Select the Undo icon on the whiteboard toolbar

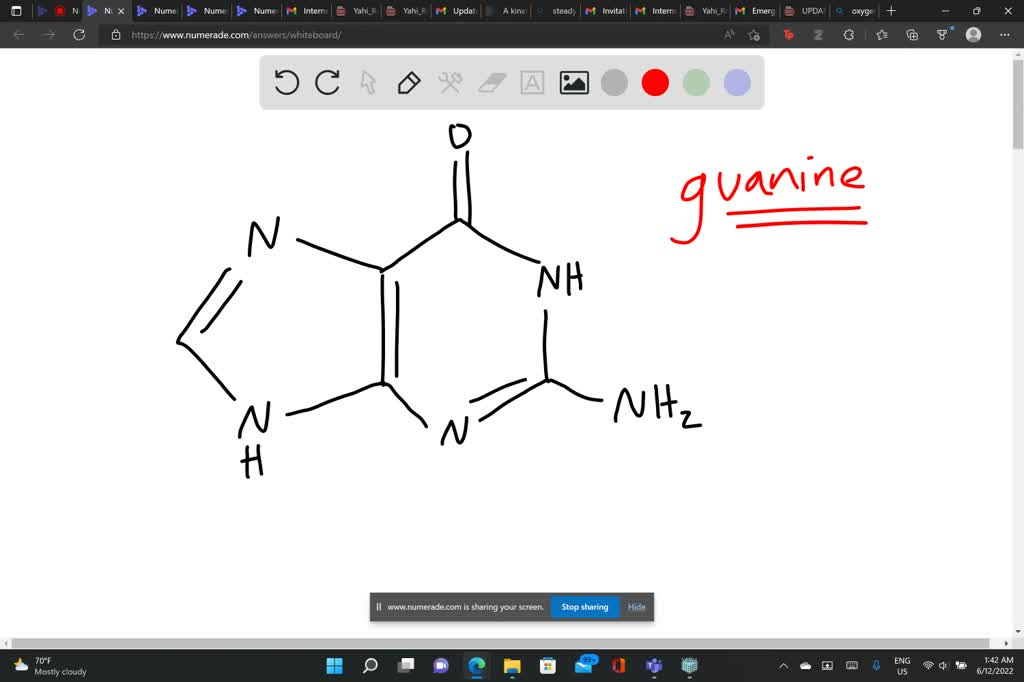287,83
